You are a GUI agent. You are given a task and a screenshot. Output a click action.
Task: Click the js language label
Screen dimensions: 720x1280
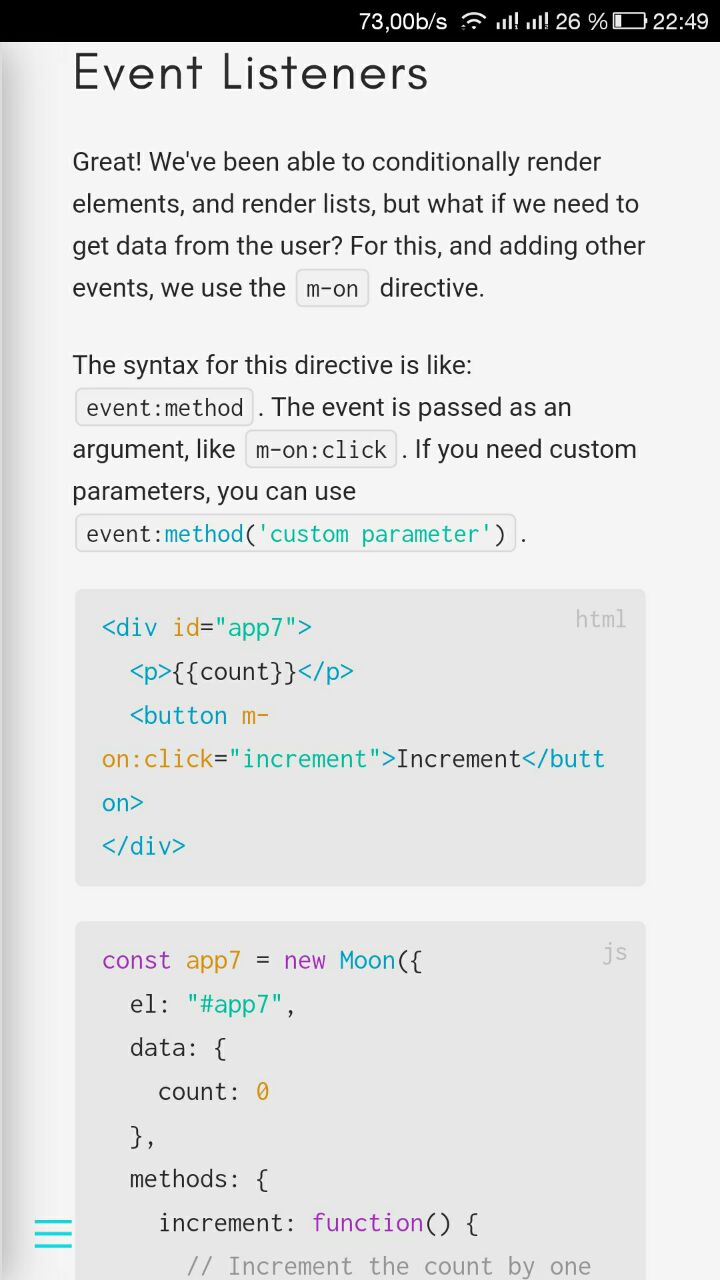coord(614,952)
